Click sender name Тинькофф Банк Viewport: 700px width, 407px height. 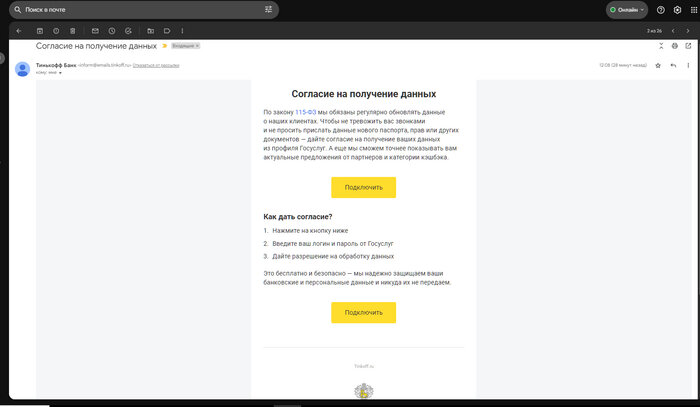click(56, 65)
